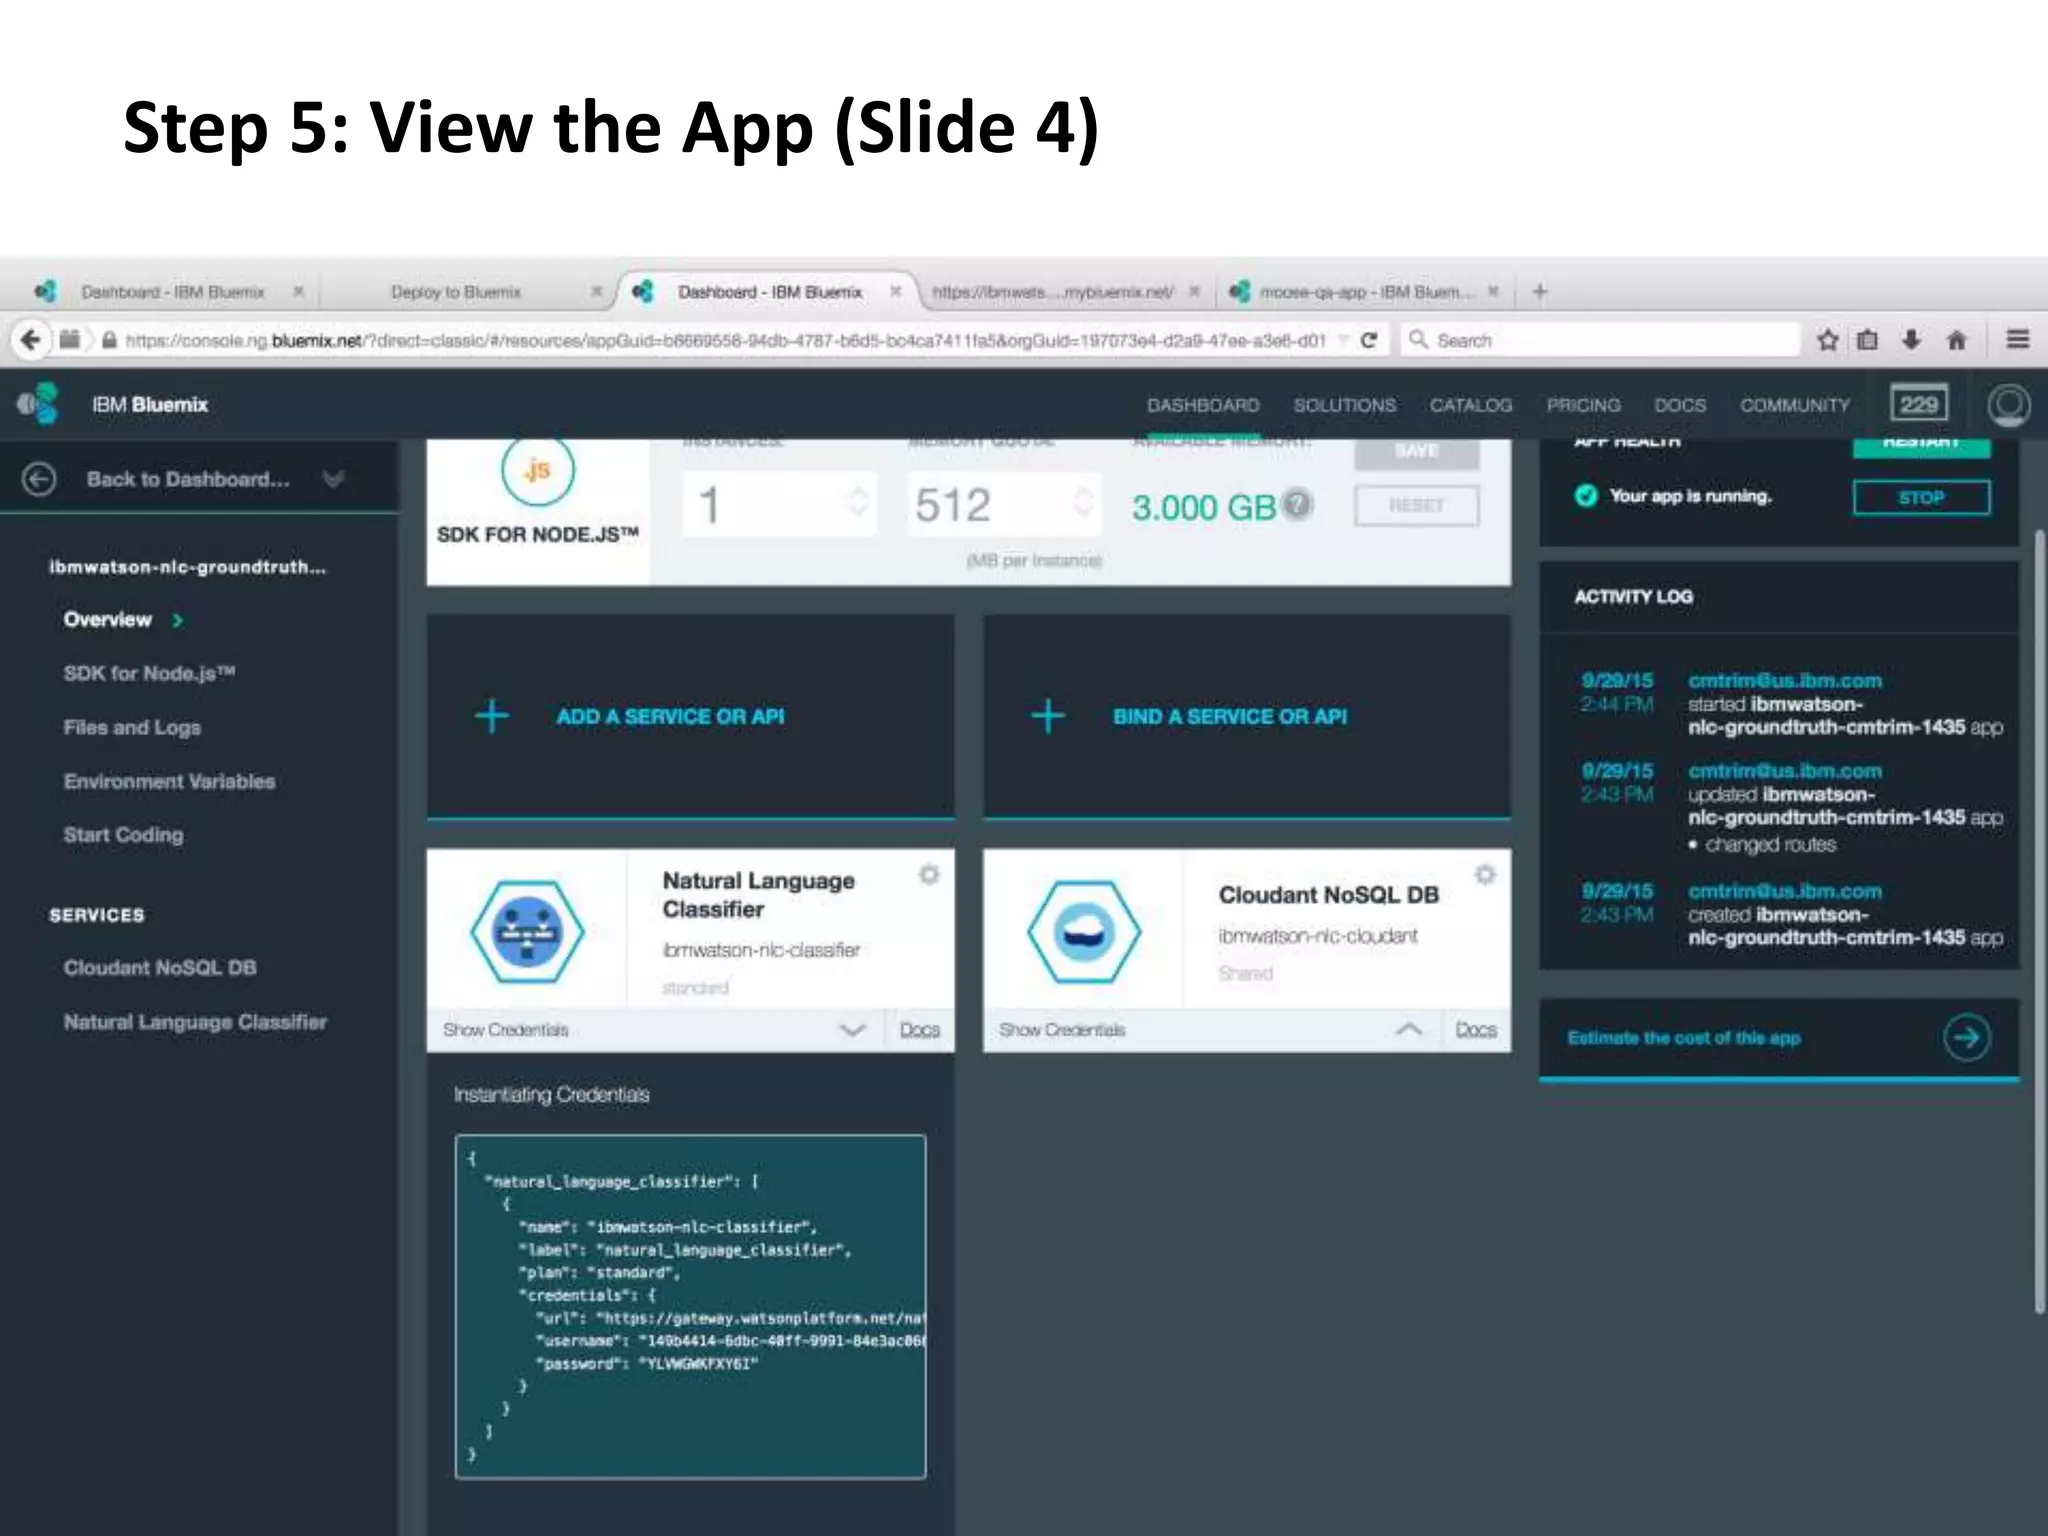Click the credentials JSON code box

(690, 1306)
